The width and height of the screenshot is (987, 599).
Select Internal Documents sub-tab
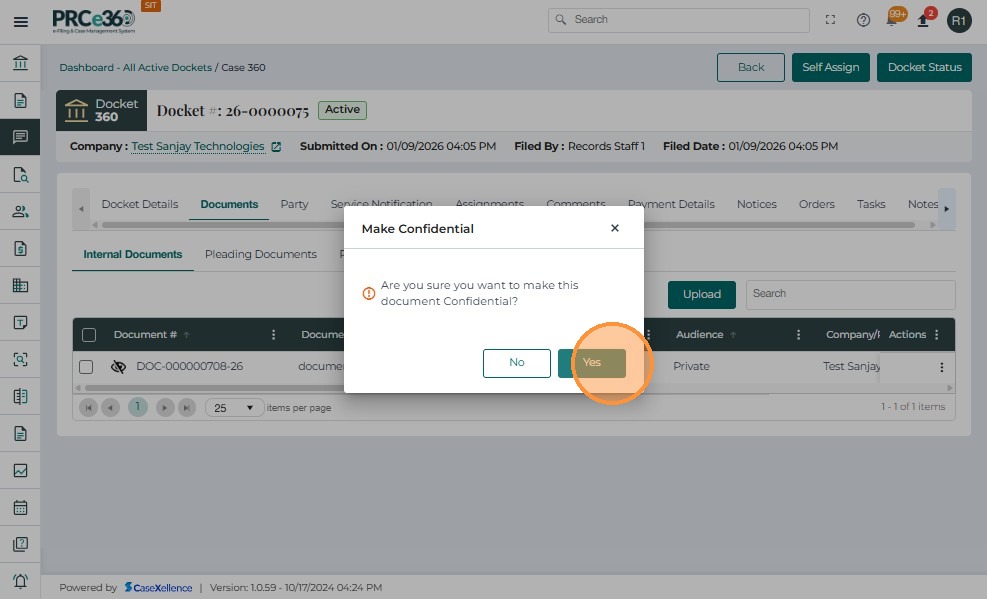133,255
